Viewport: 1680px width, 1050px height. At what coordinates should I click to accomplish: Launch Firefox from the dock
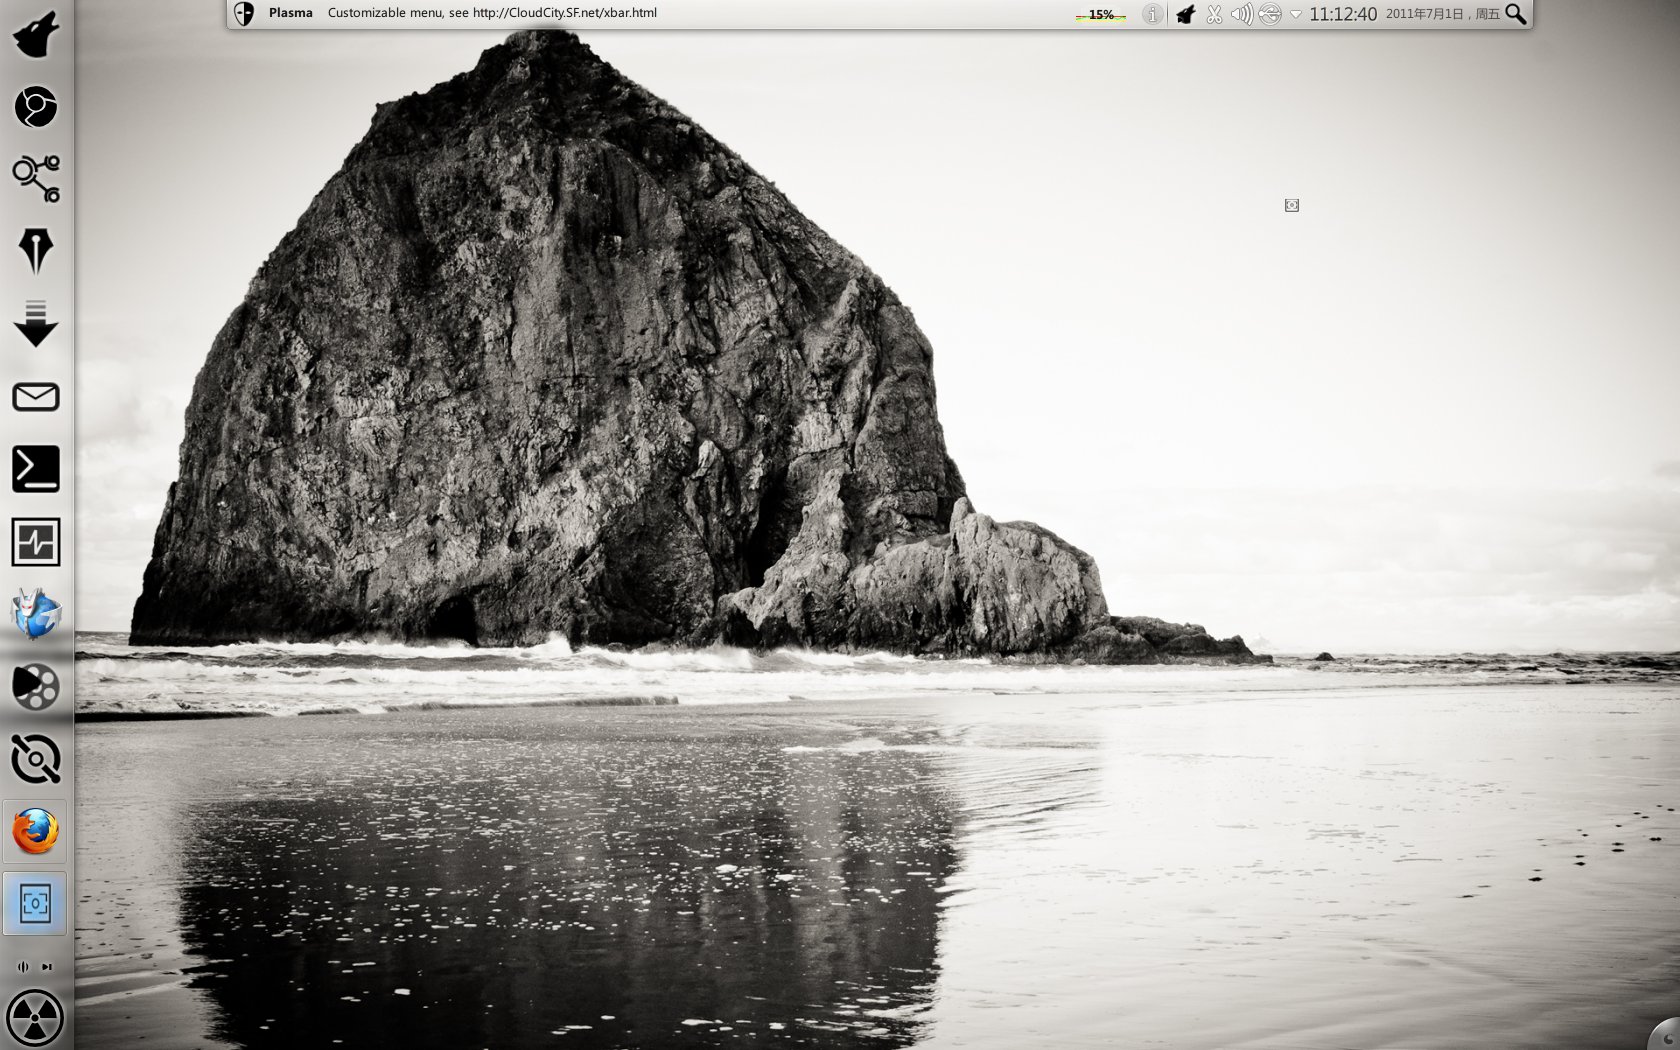click(x=36, y=832)
